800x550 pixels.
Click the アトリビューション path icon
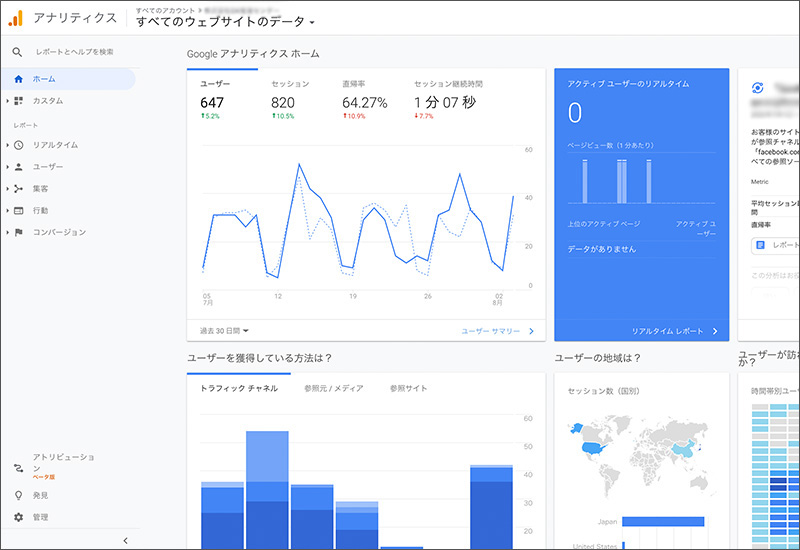(18, 468)
